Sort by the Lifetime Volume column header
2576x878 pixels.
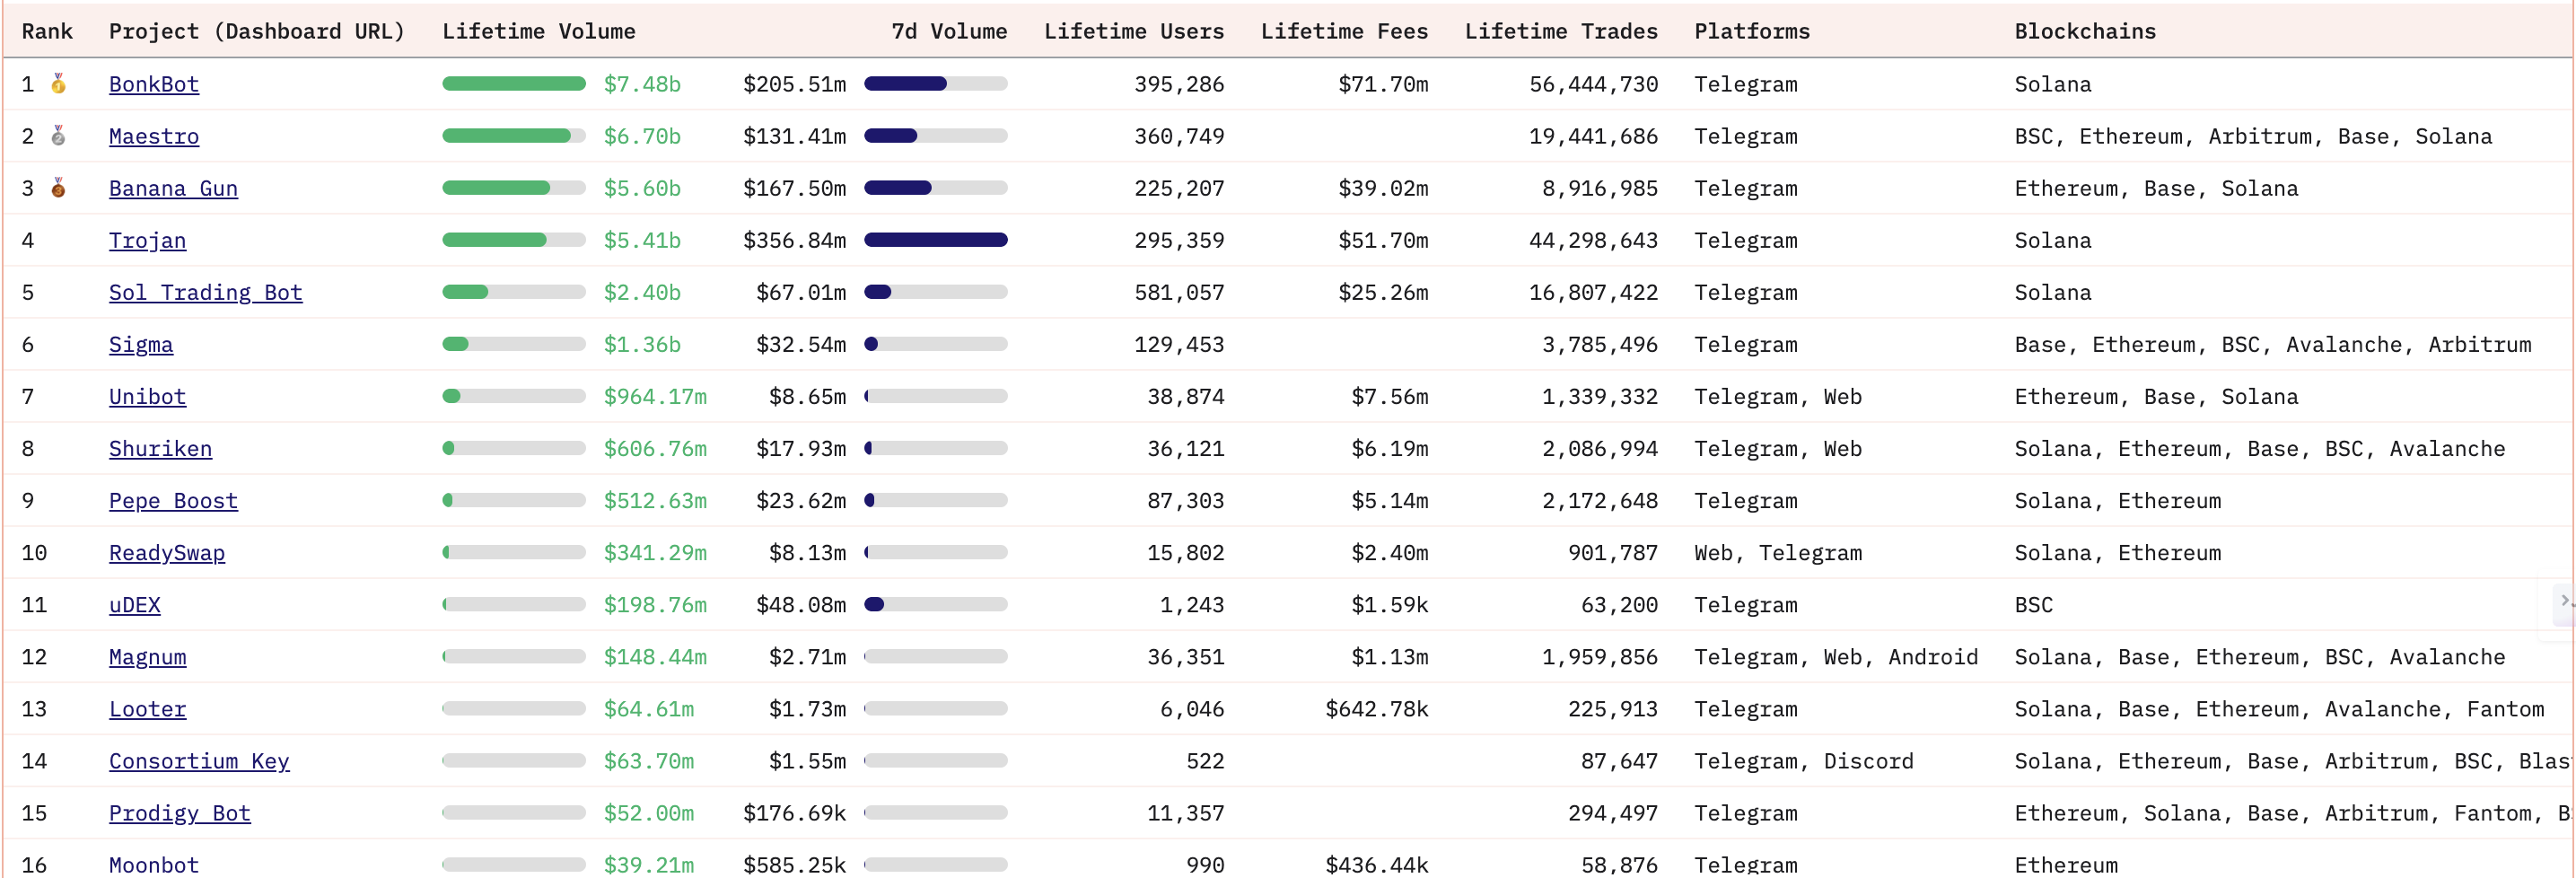[x=538, y=31]
